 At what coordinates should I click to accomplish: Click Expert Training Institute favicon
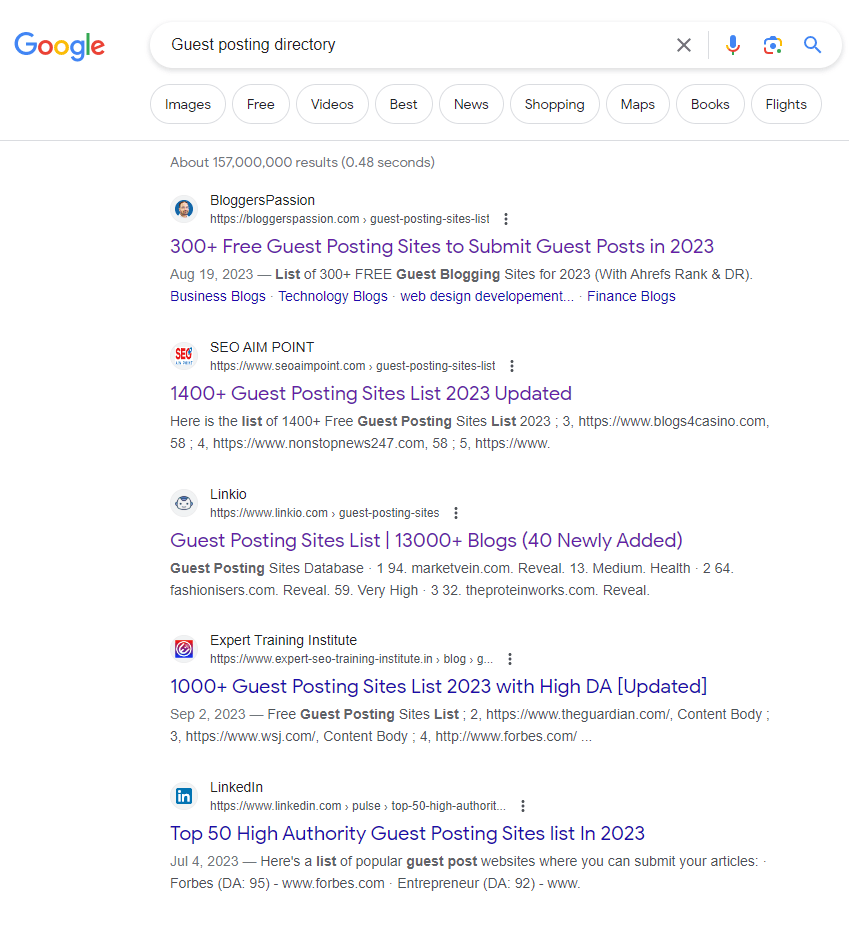tap(184, 649)
